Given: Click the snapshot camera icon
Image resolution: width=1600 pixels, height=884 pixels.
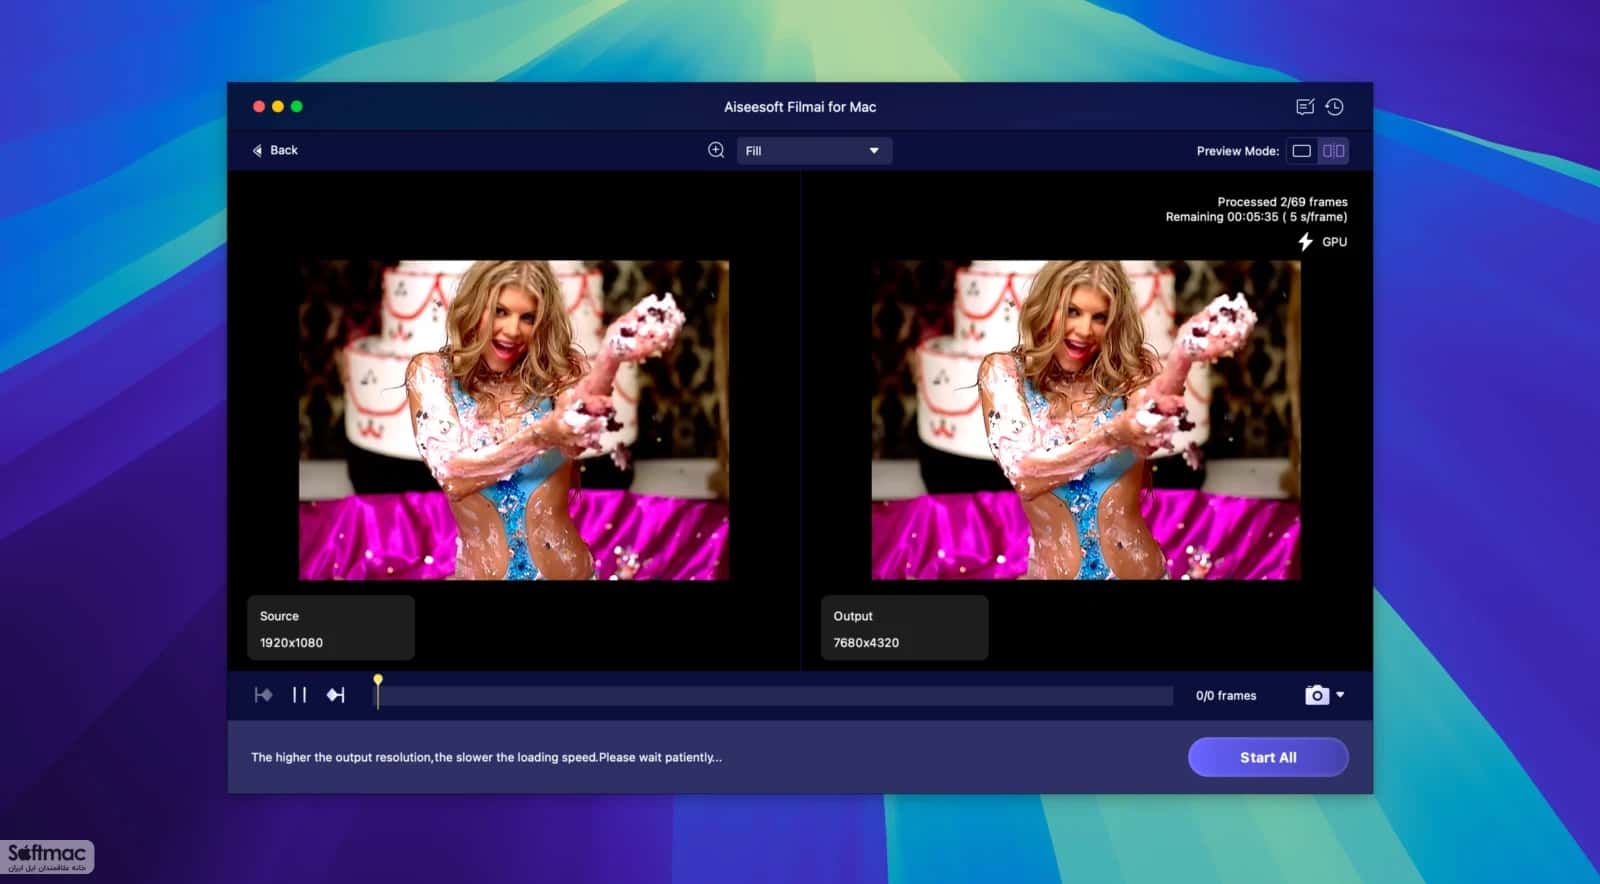Looking at the screenshot, I should pyautogui.click(x=1317, y=695).
